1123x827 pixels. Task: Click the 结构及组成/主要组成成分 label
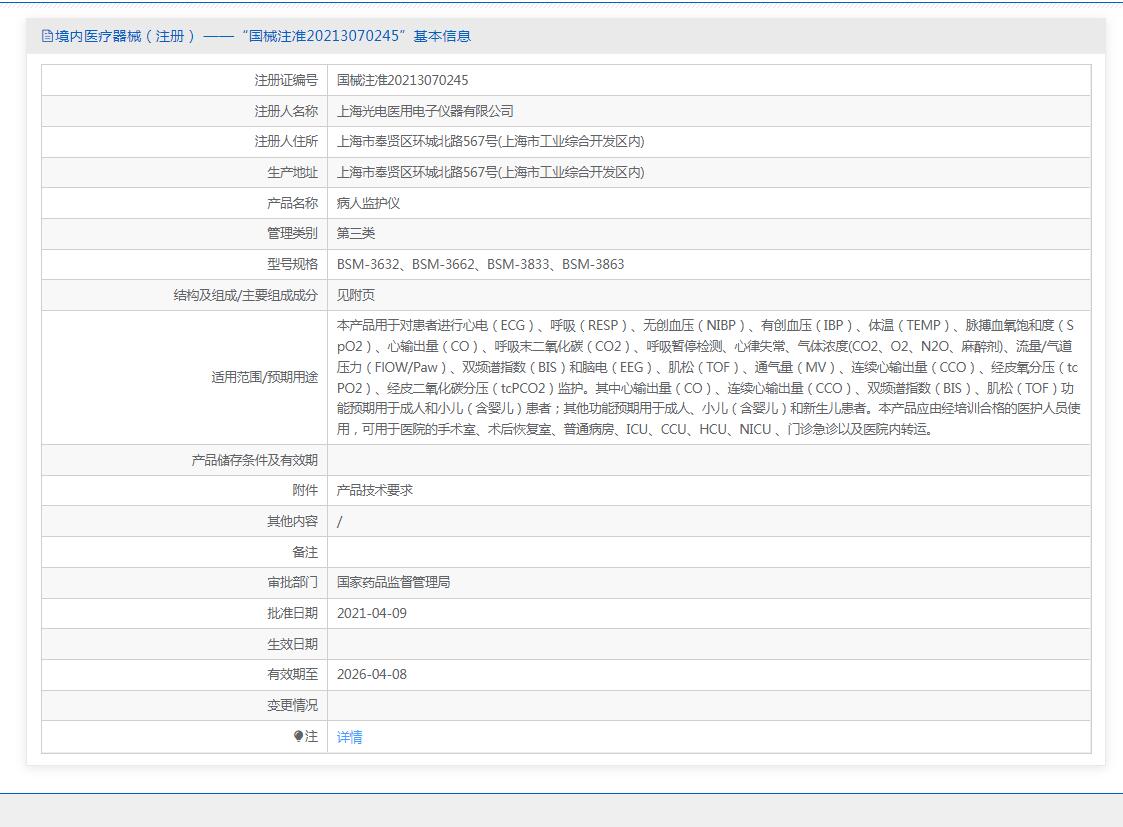(x=246, y=295)
